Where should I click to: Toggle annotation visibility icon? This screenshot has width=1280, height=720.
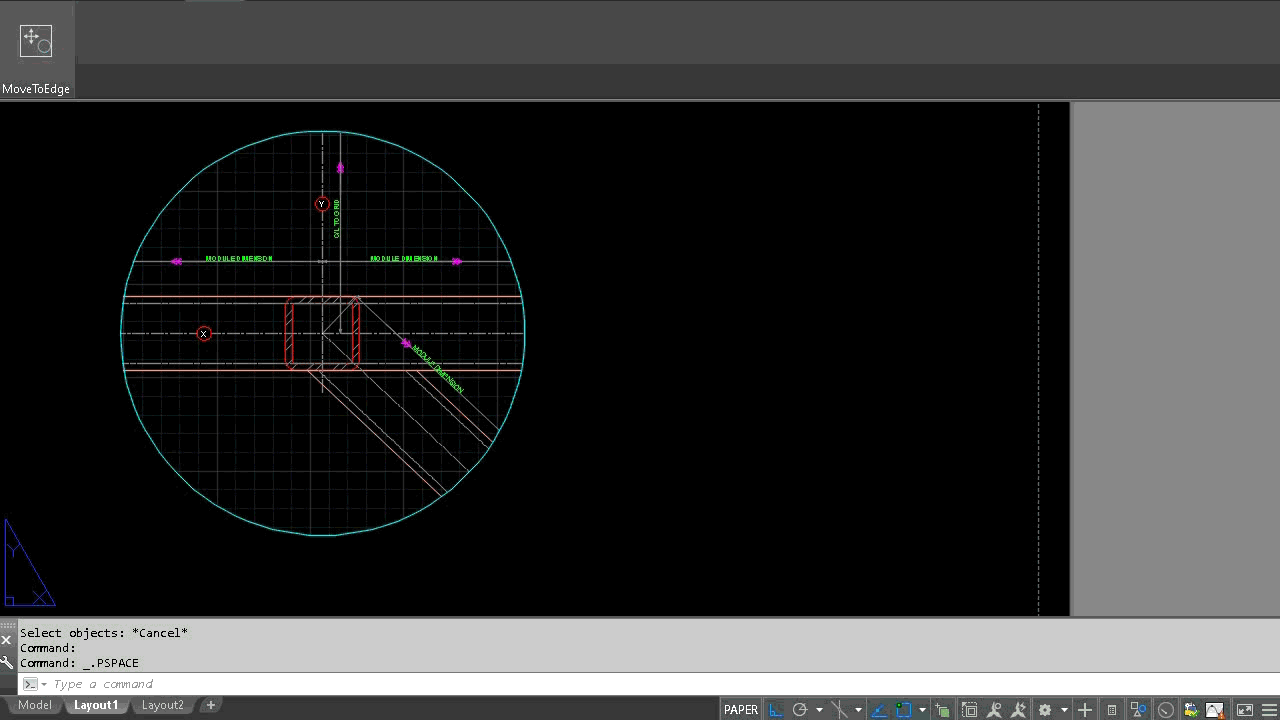click(994, 710)
